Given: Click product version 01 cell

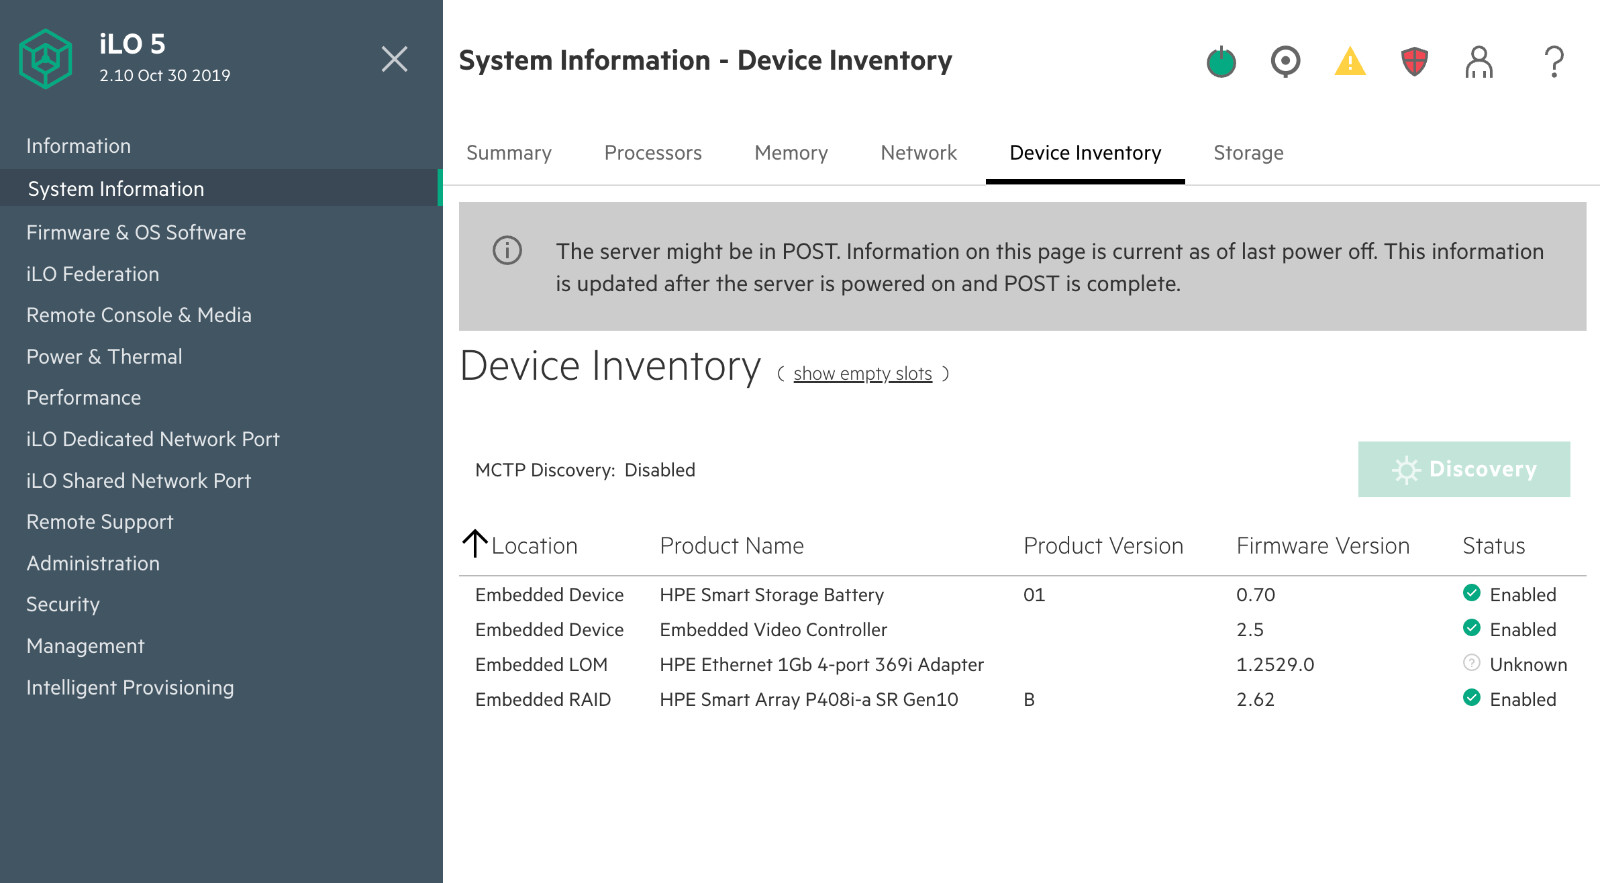Looking at the screenshot, I should pyautogui.click(x=1034, y=595).
